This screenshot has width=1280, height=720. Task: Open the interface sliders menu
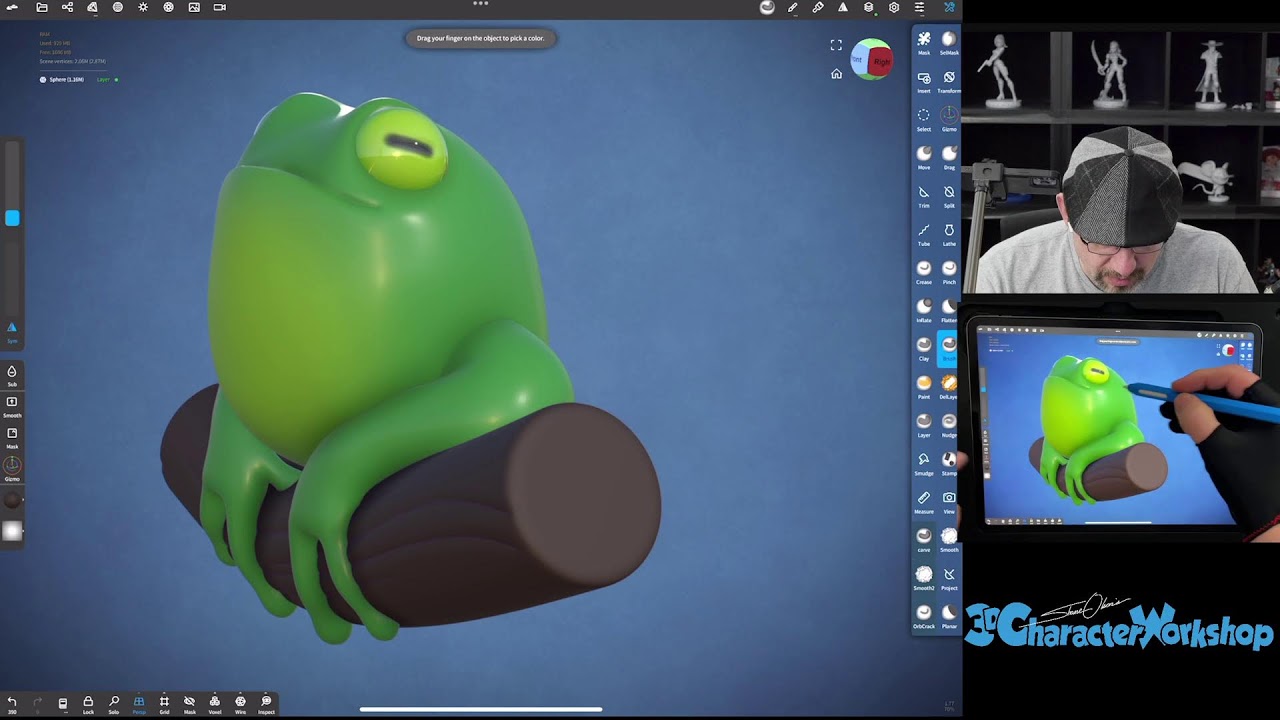pyautogui.click(x=919, y=7)
